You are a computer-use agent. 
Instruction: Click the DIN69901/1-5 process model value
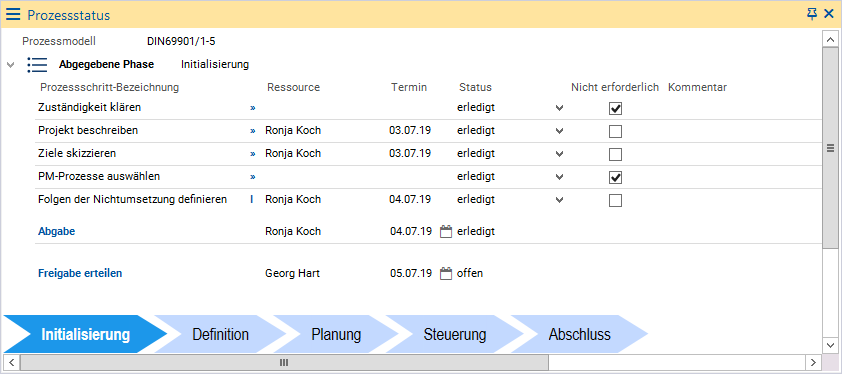point(182,41)
